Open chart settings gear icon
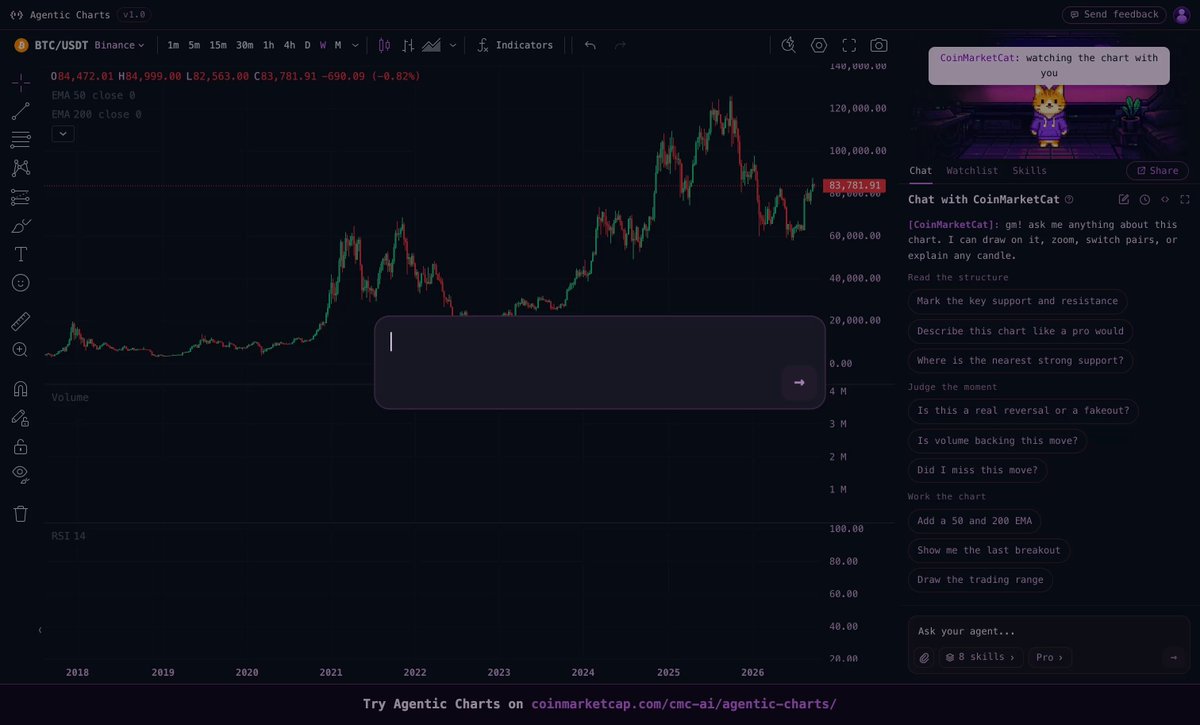The width and height of the screenshot is (1200, 725). (819, 45)
